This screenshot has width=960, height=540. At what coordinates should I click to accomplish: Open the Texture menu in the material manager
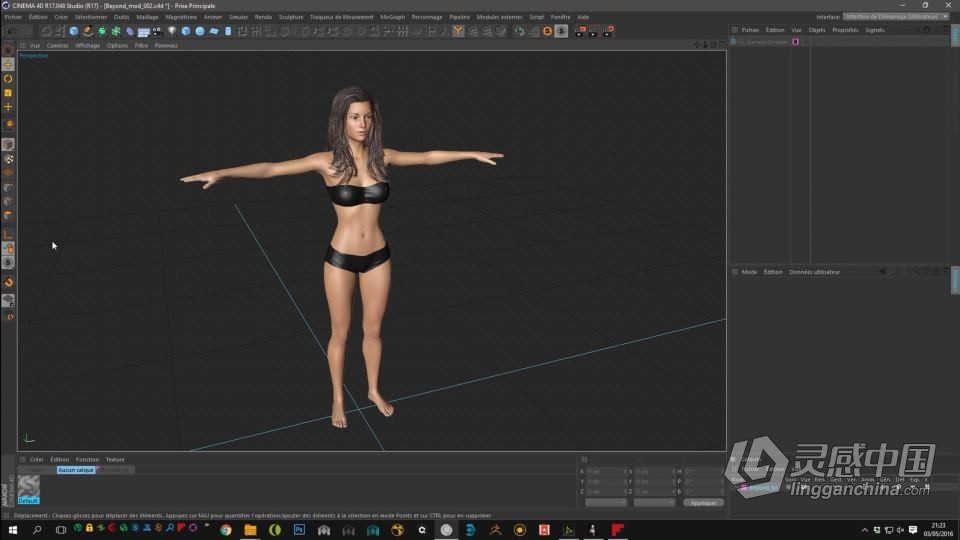(x=115, y=459)
